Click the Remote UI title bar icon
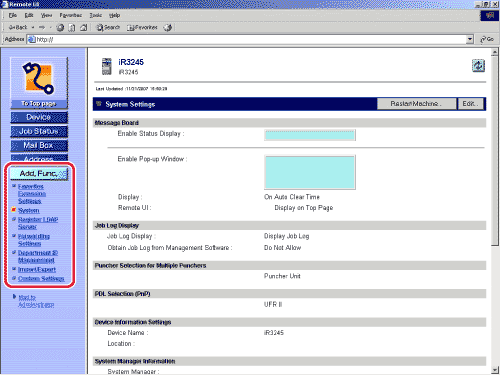This screenshot has height=375, width=500. (x=5, y=4)
